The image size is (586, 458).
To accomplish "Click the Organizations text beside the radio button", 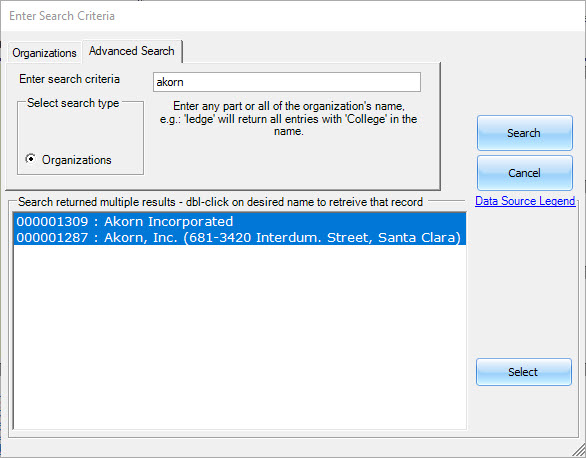I will (x=77, y=160).
